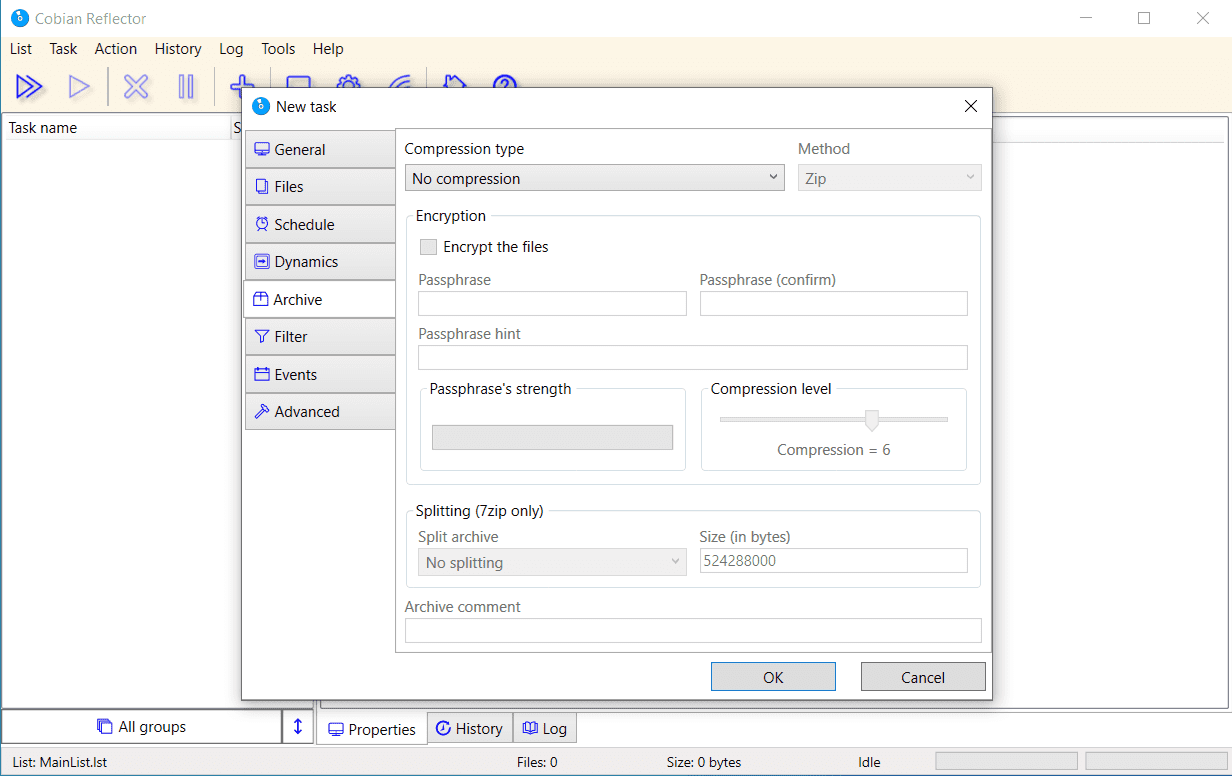Open the Help menu

click(328, 49)
